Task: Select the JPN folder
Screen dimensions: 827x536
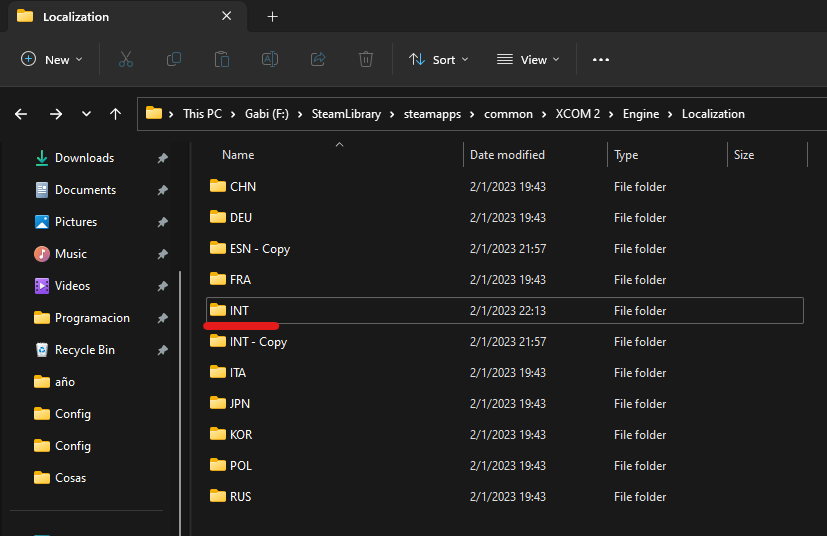Action: [505, 404]
